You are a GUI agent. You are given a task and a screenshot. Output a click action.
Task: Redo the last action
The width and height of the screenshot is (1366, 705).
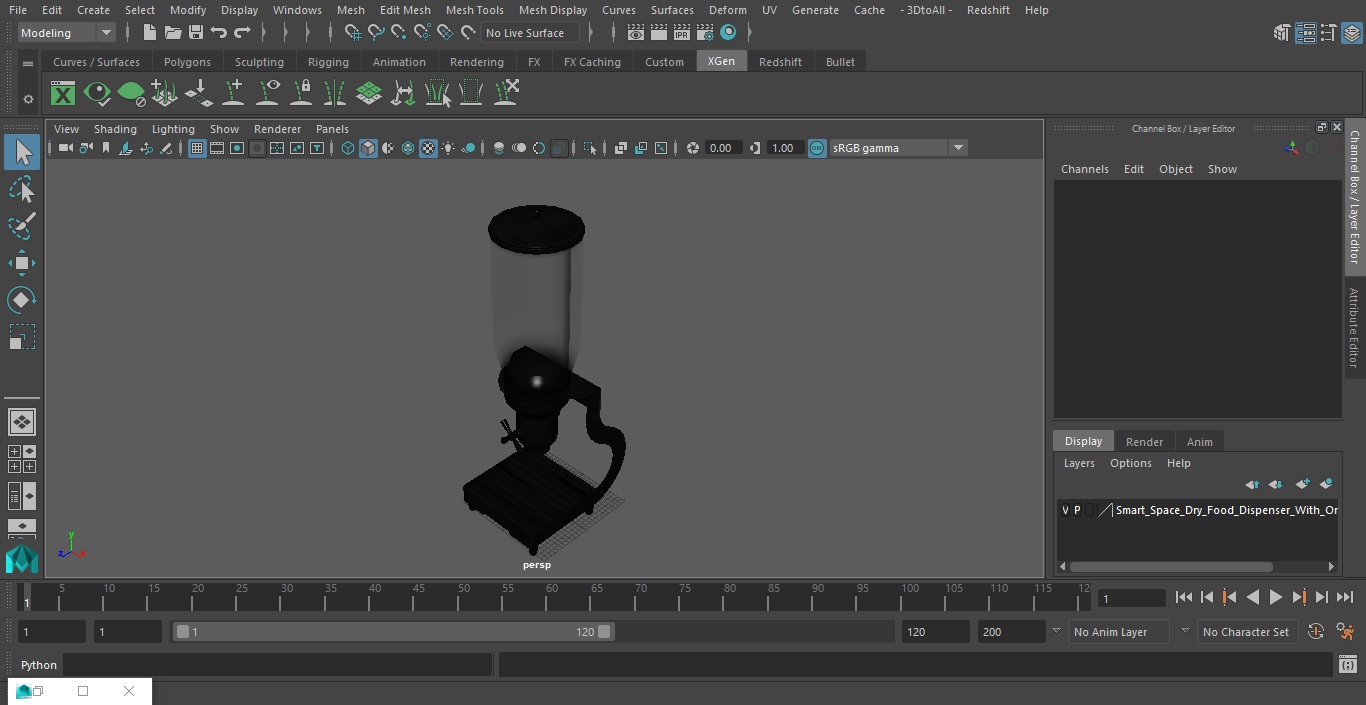[x=242, y=33]
